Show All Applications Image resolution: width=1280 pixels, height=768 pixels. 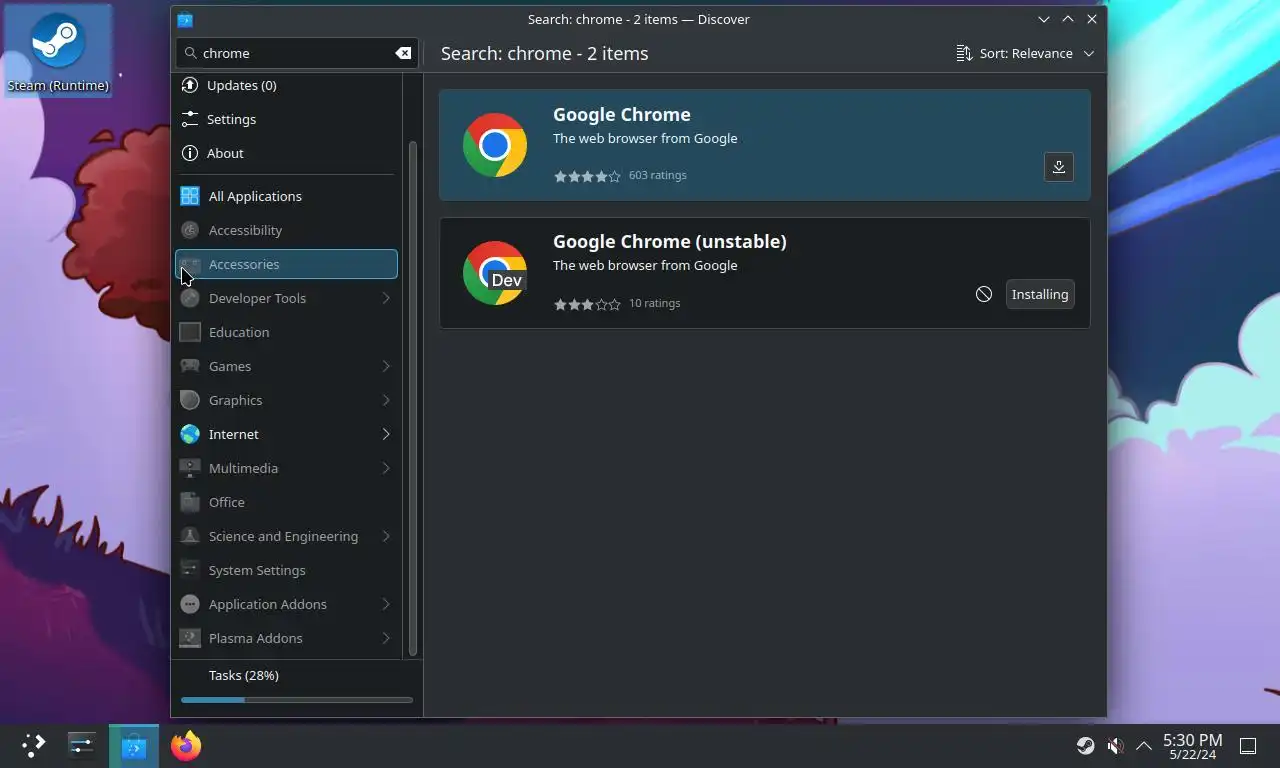288,196
